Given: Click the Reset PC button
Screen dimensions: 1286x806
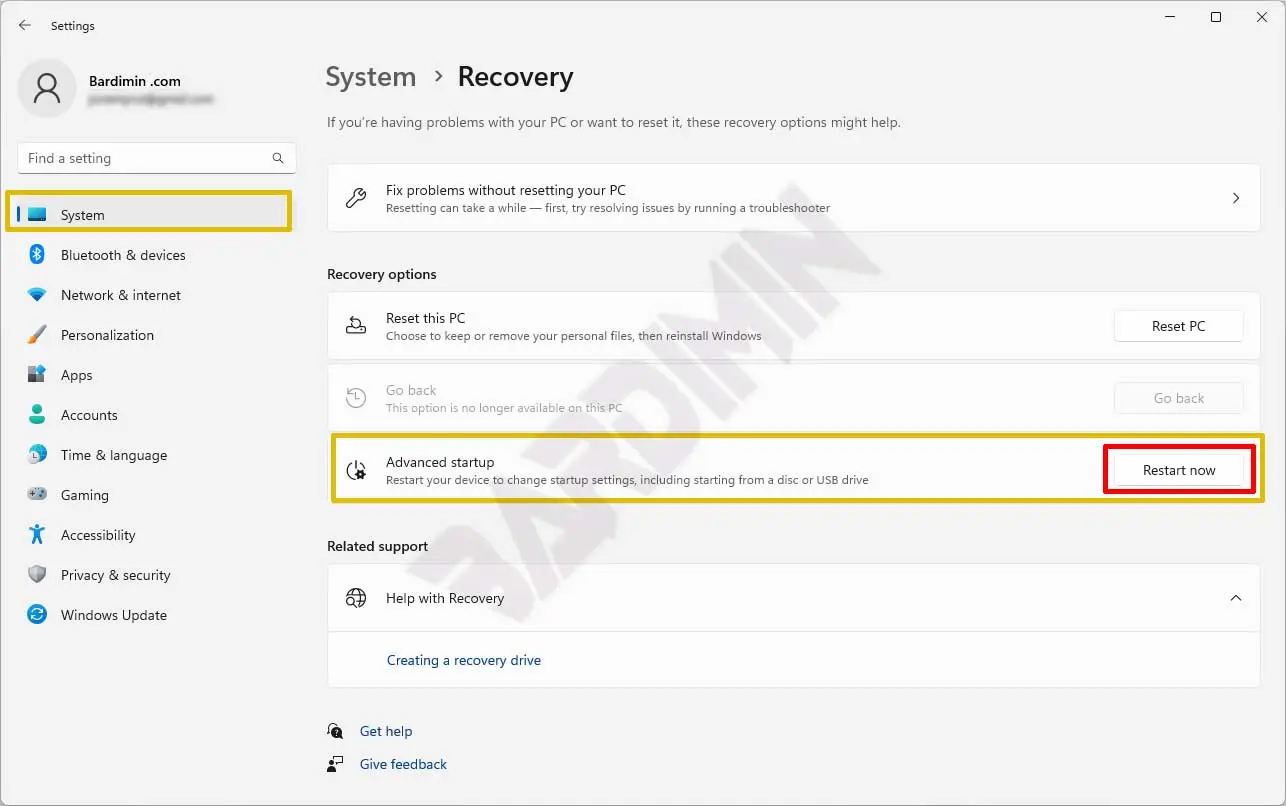Looking at the screenshot, I should (1178, 326).
